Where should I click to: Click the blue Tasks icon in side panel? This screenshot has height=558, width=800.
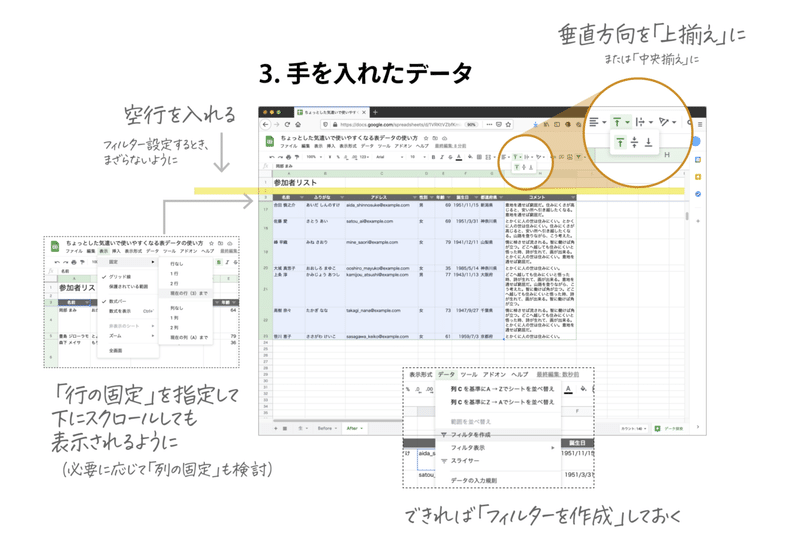tap(697, 194)
